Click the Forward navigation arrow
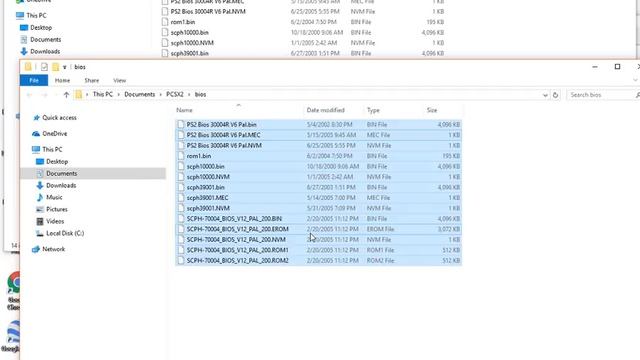640x360 pixels. (44, 95)
